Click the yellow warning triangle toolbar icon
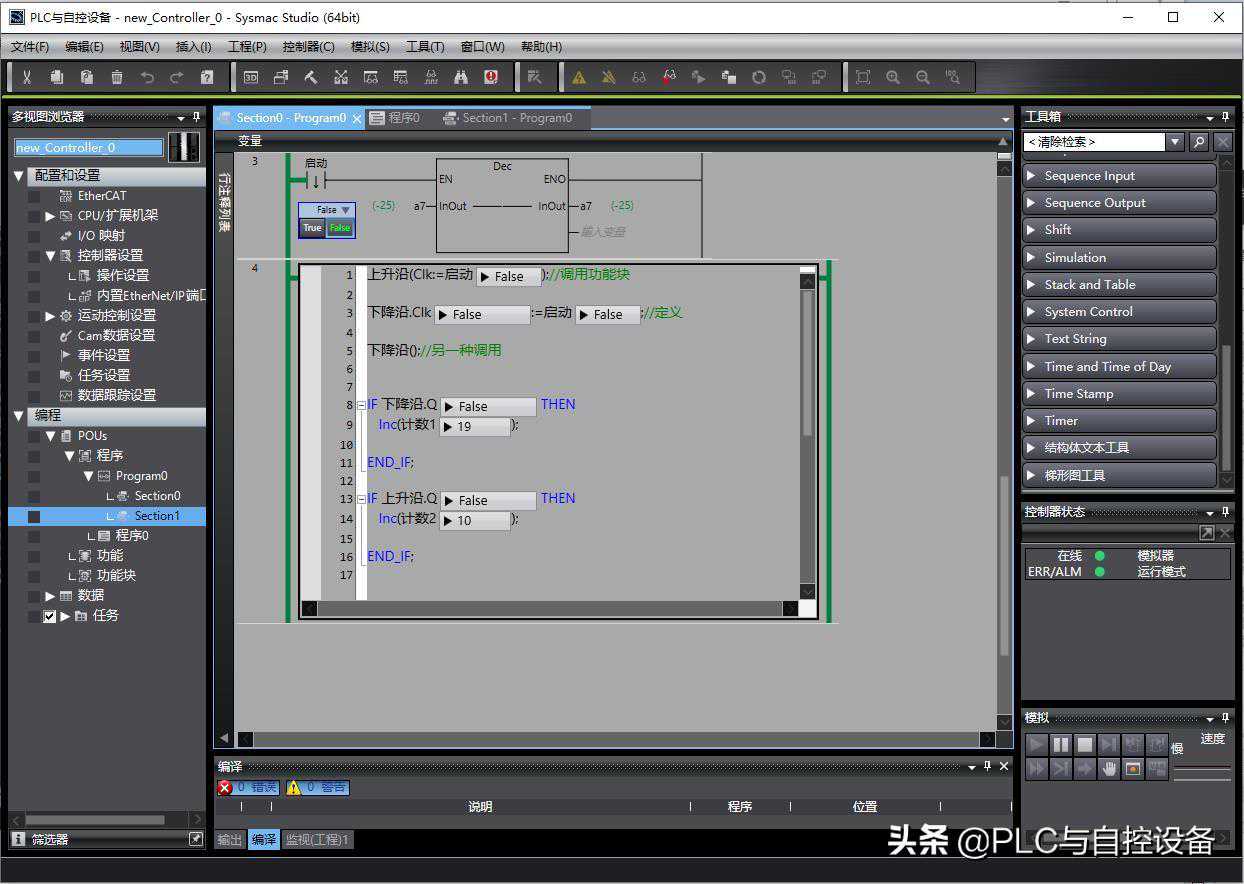This screenshot has width=1244, height=884. (578, 77)
